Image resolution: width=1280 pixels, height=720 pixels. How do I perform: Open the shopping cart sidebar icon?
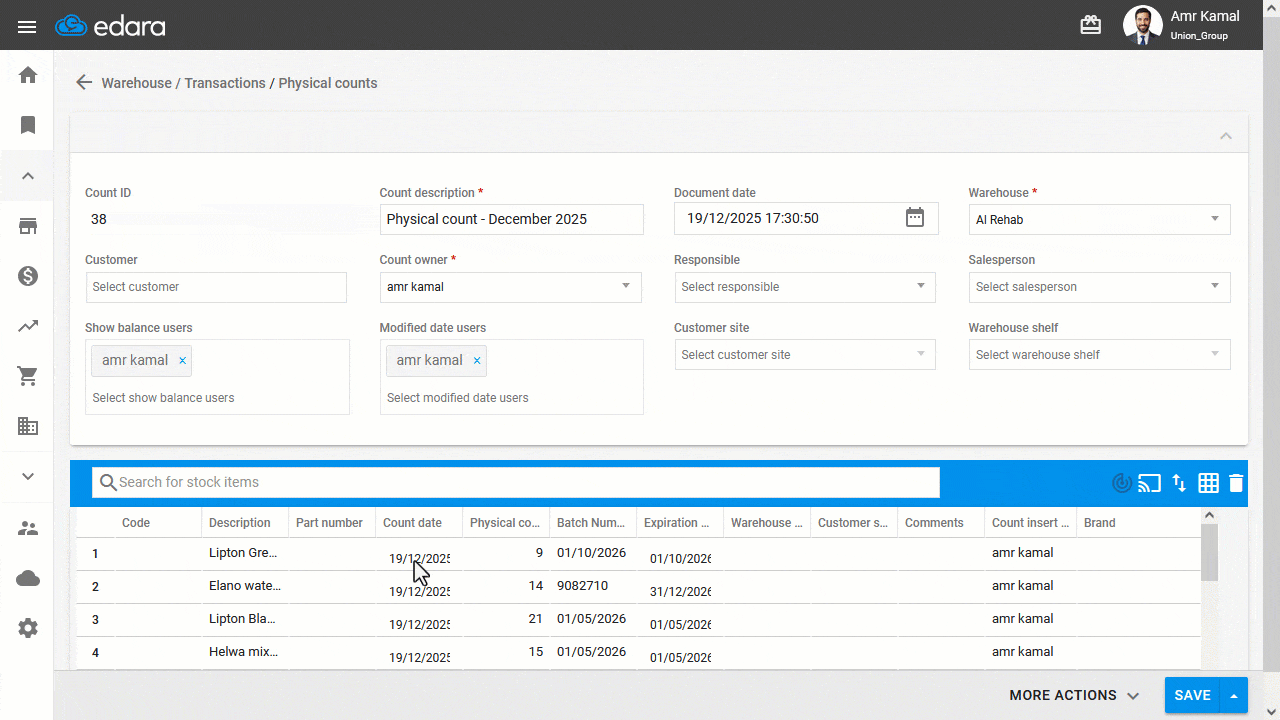coord(28,376)
